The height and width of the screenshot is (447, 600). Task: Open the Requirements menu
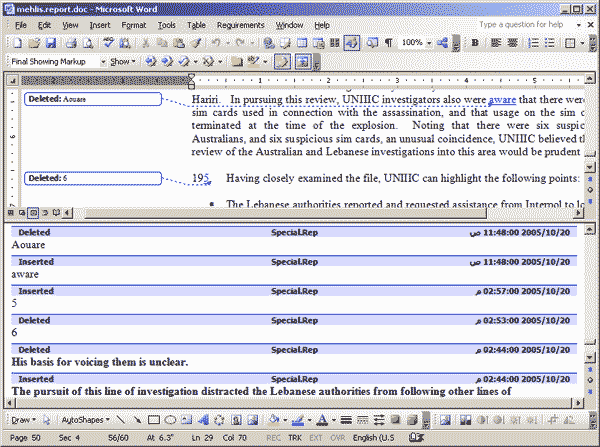pos(240,23)
